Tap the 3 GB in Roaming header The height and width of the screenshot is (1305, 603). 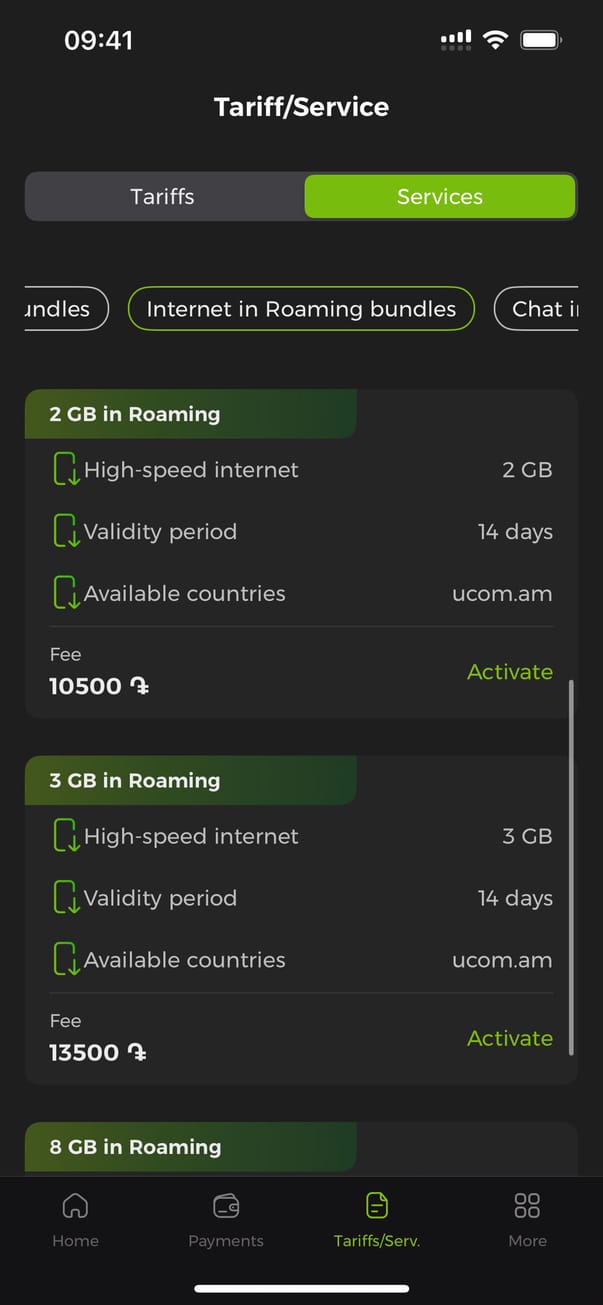click(135, 781)
